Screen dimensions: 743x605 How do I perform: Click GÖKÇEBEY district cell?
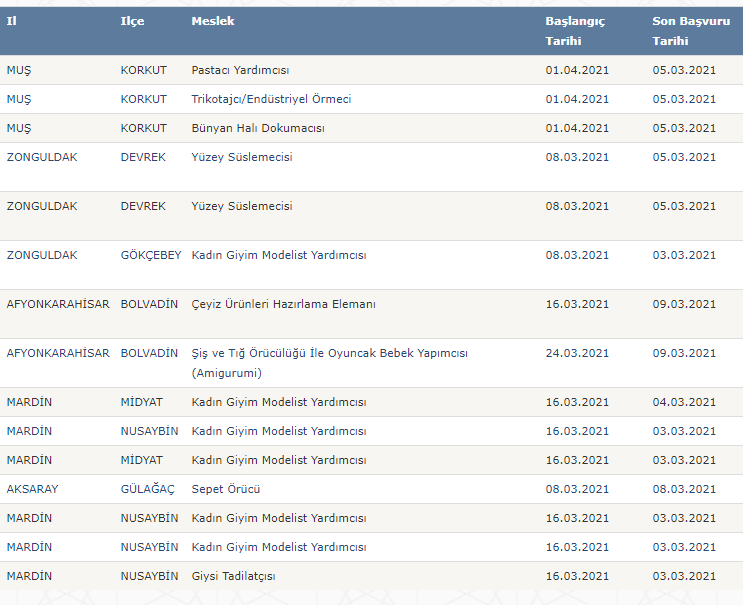[x=151, y=255]
